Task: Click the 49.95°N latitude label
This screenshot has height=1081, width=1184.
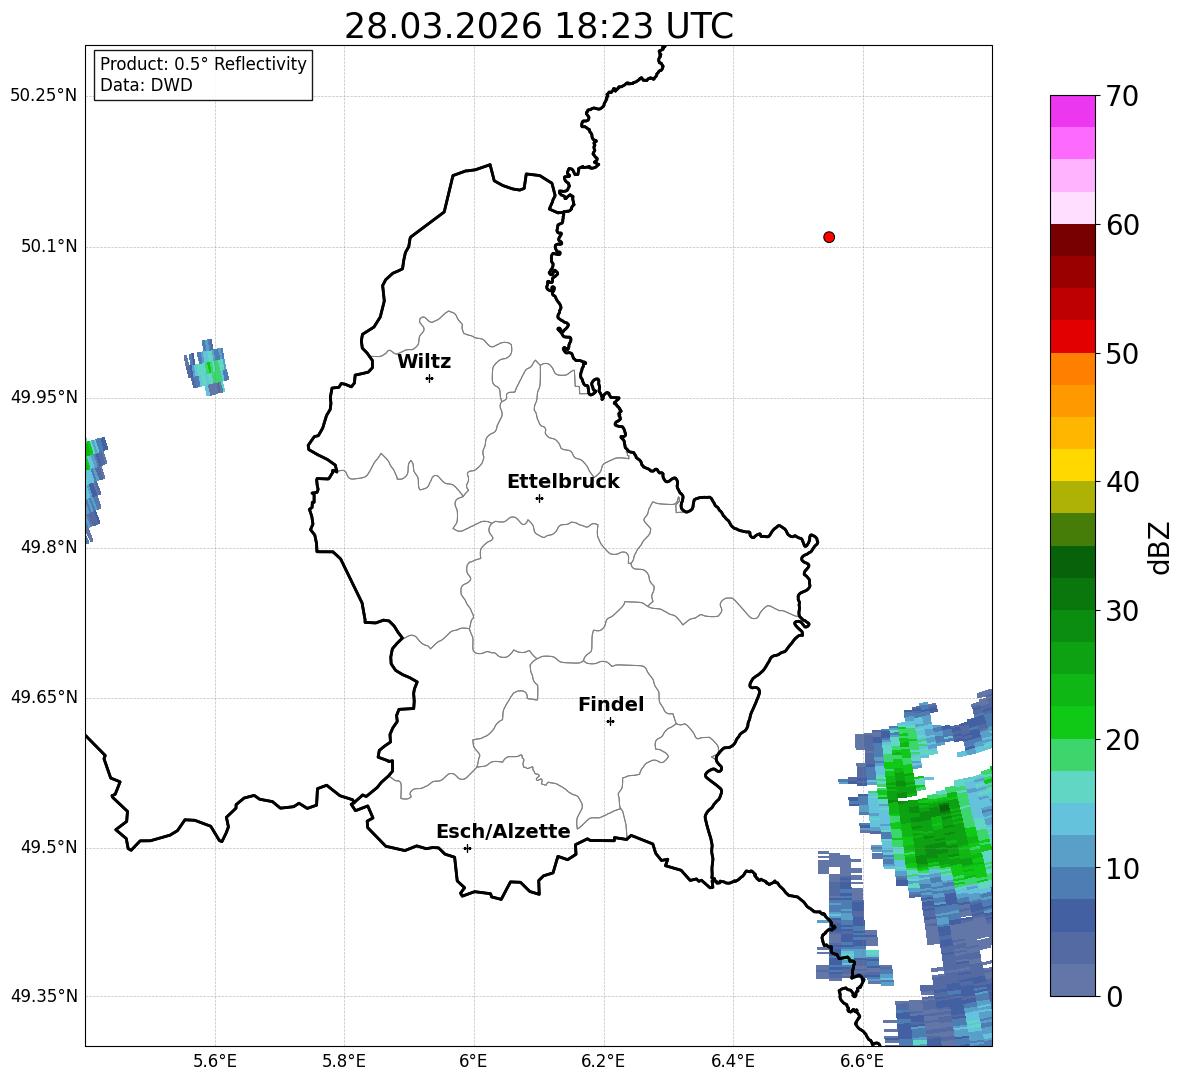Action: click(x=43, y=396)
